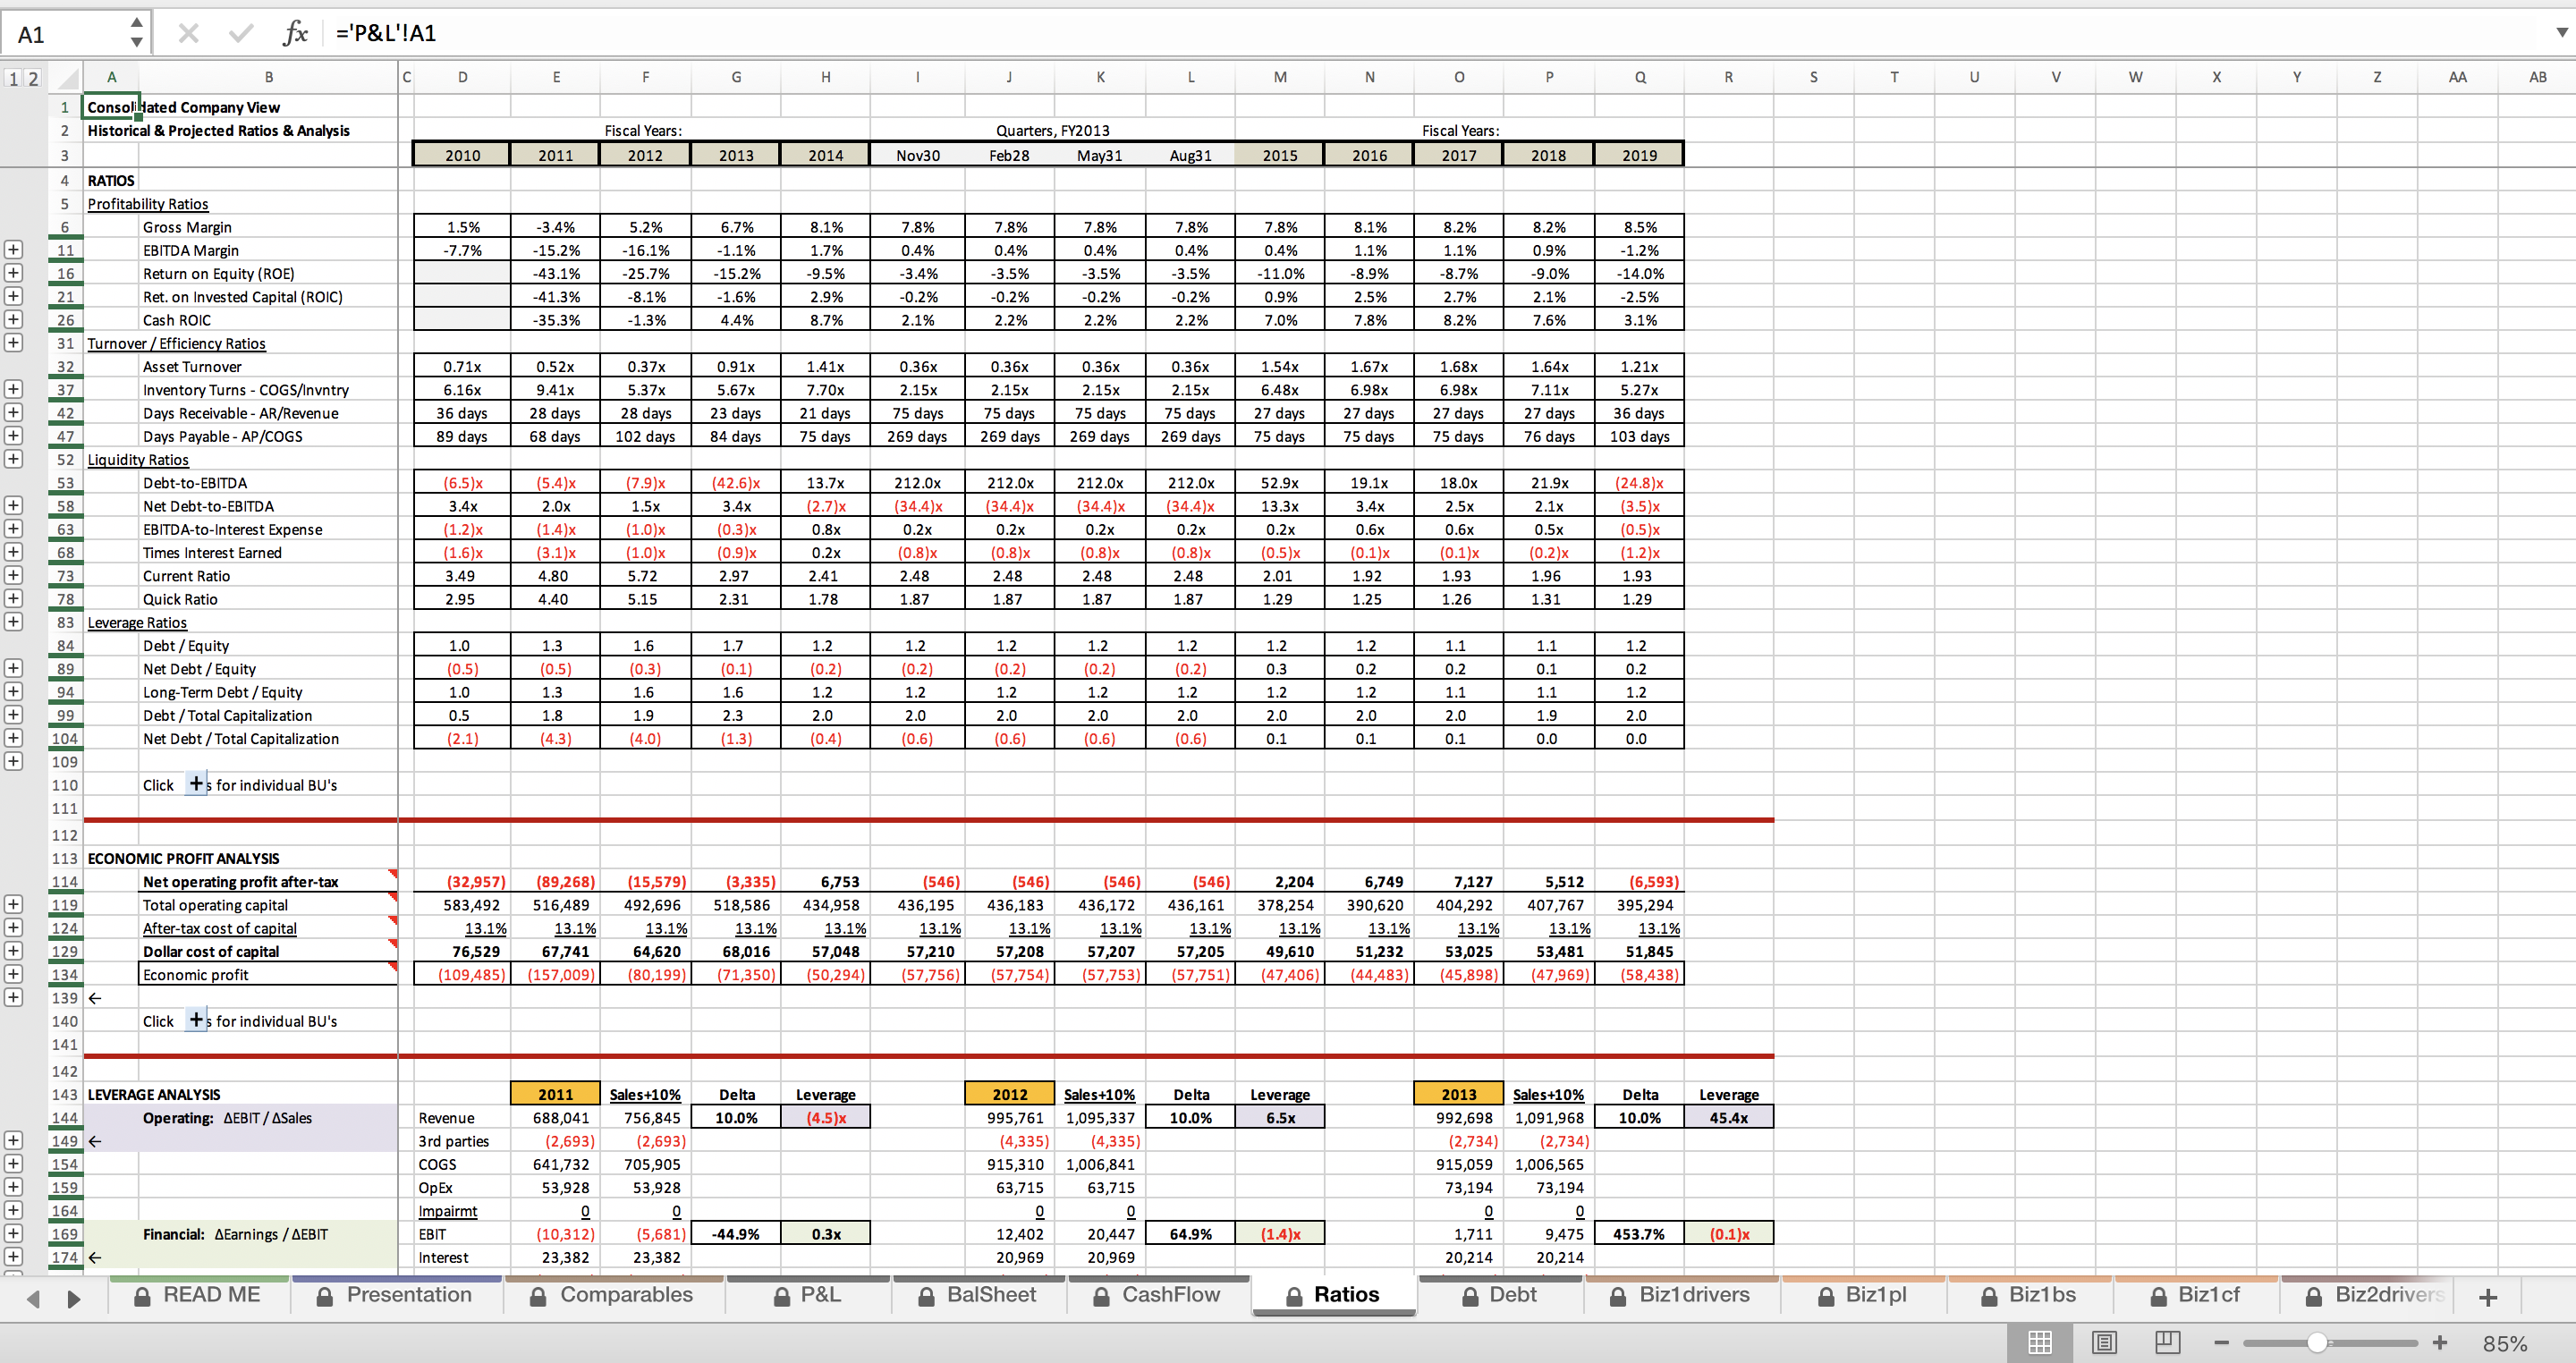Switch to Page Layout view icon
This screenshot has height=1363, width=2576.
2104,1342
